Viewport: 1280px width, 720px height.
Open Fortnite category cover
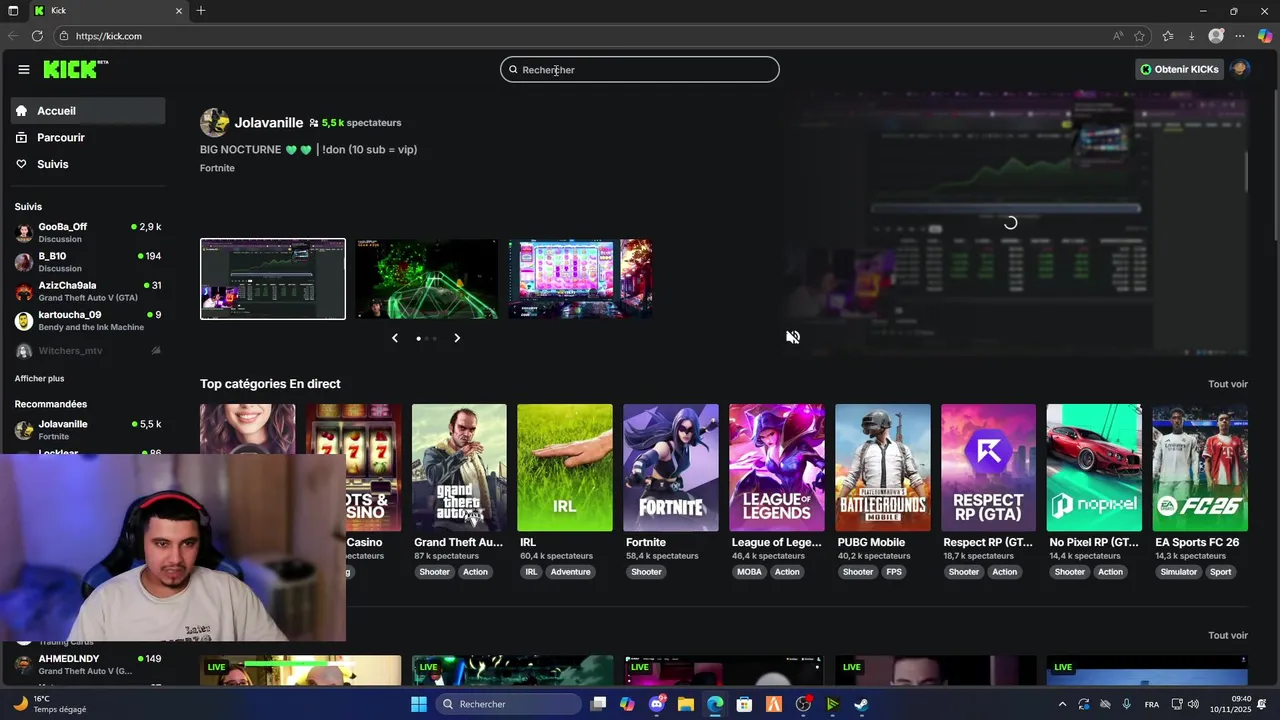tap(671, 467)
